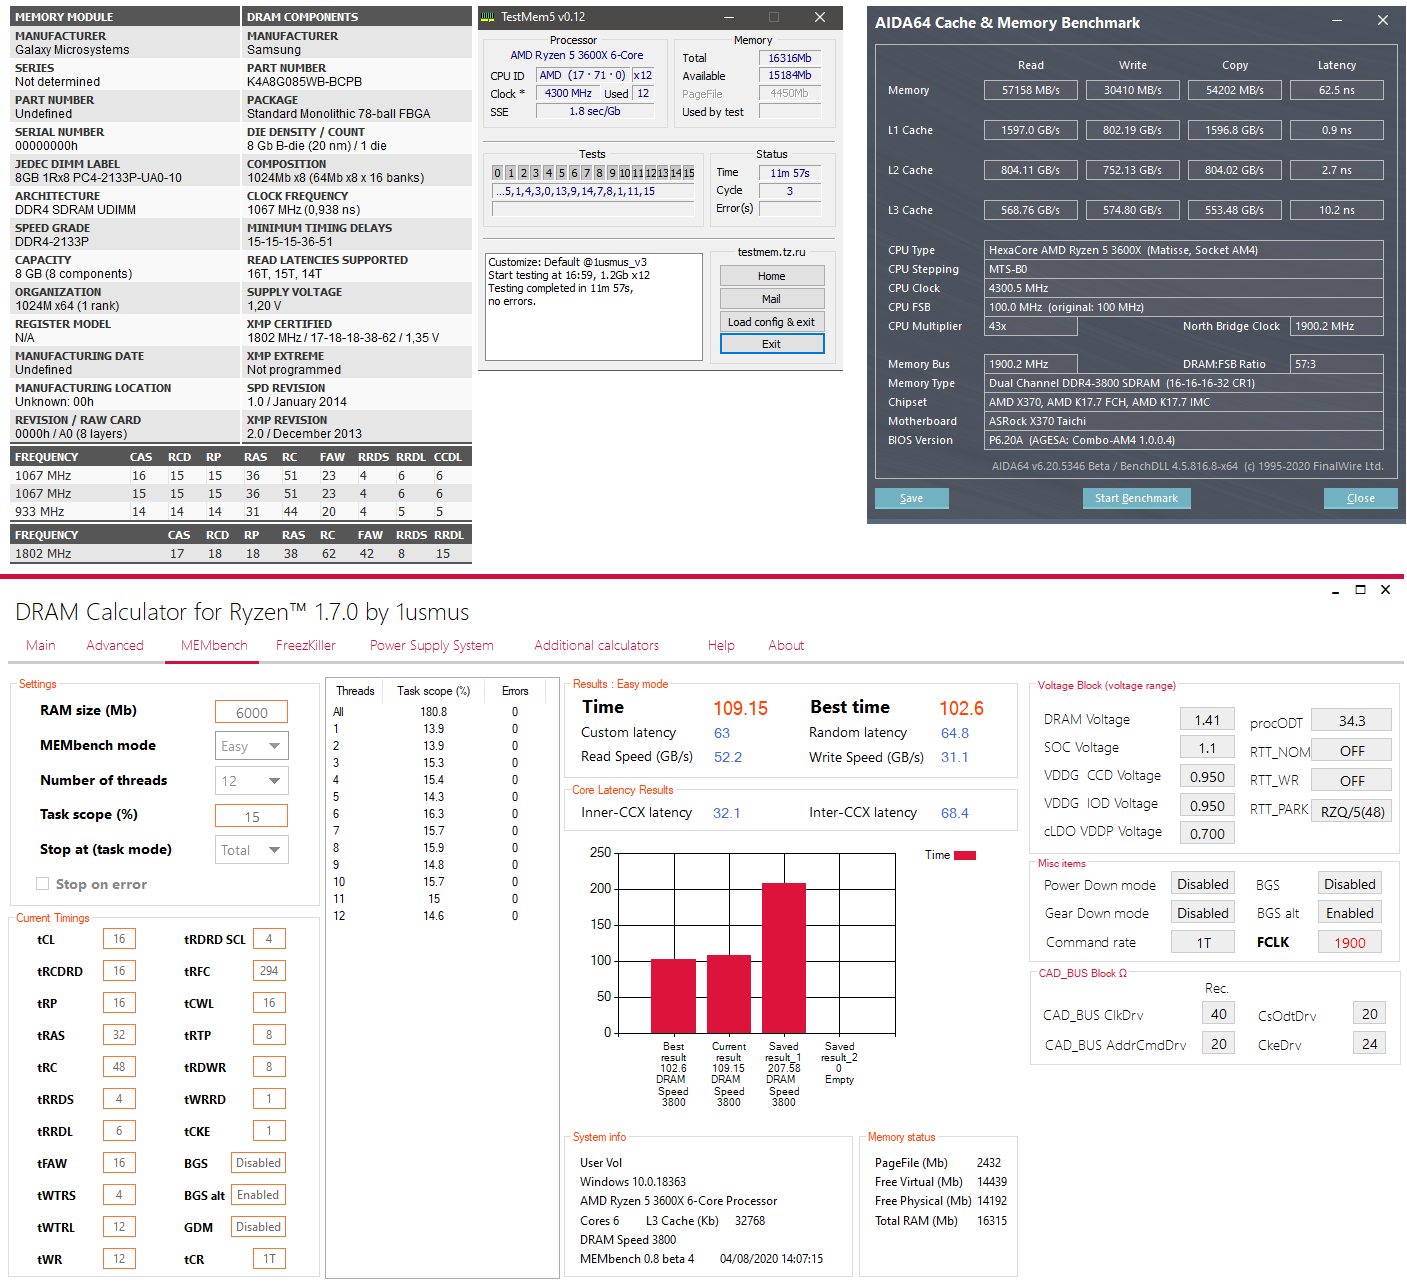This screenshot has width=1407, height=1282.
Task: Click the Mail button in TestMem5
Action: coord(772,299)
